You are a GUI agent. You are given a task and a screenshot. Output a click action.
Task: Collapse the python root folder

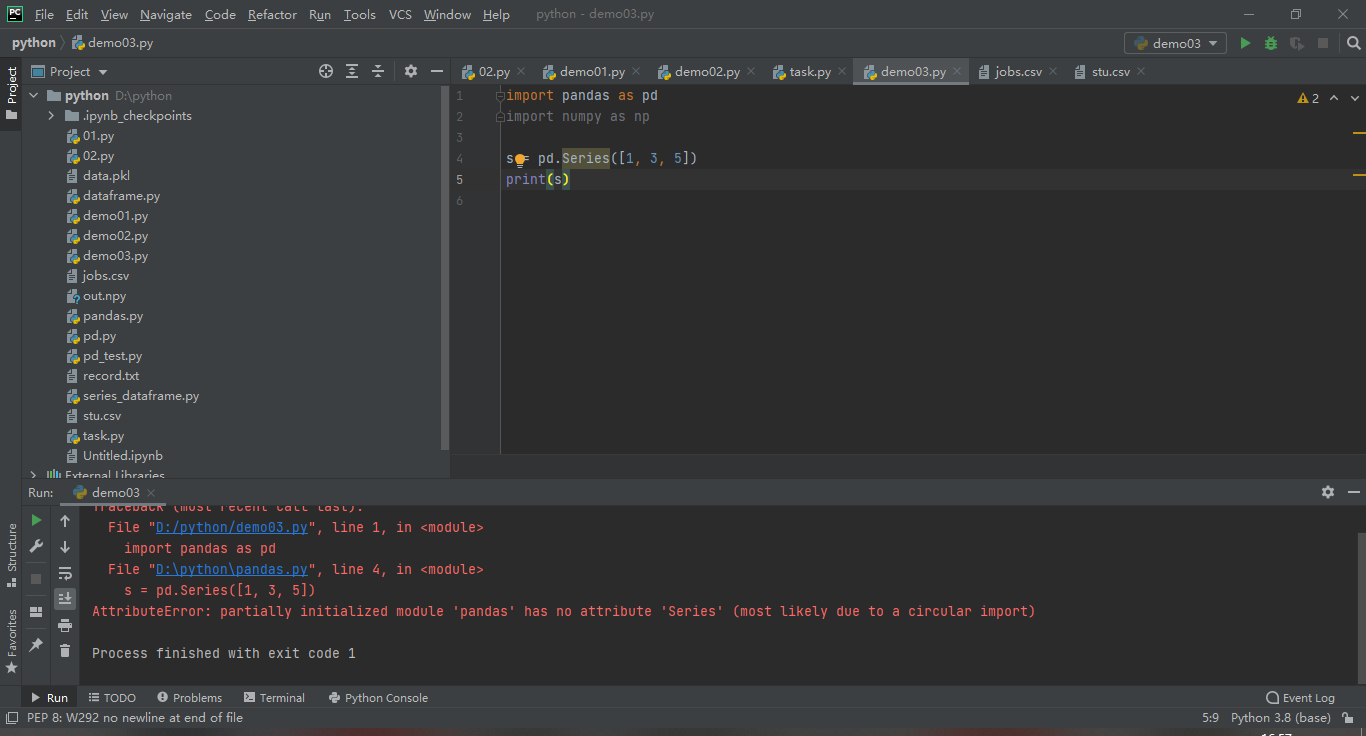pos(33,96)
